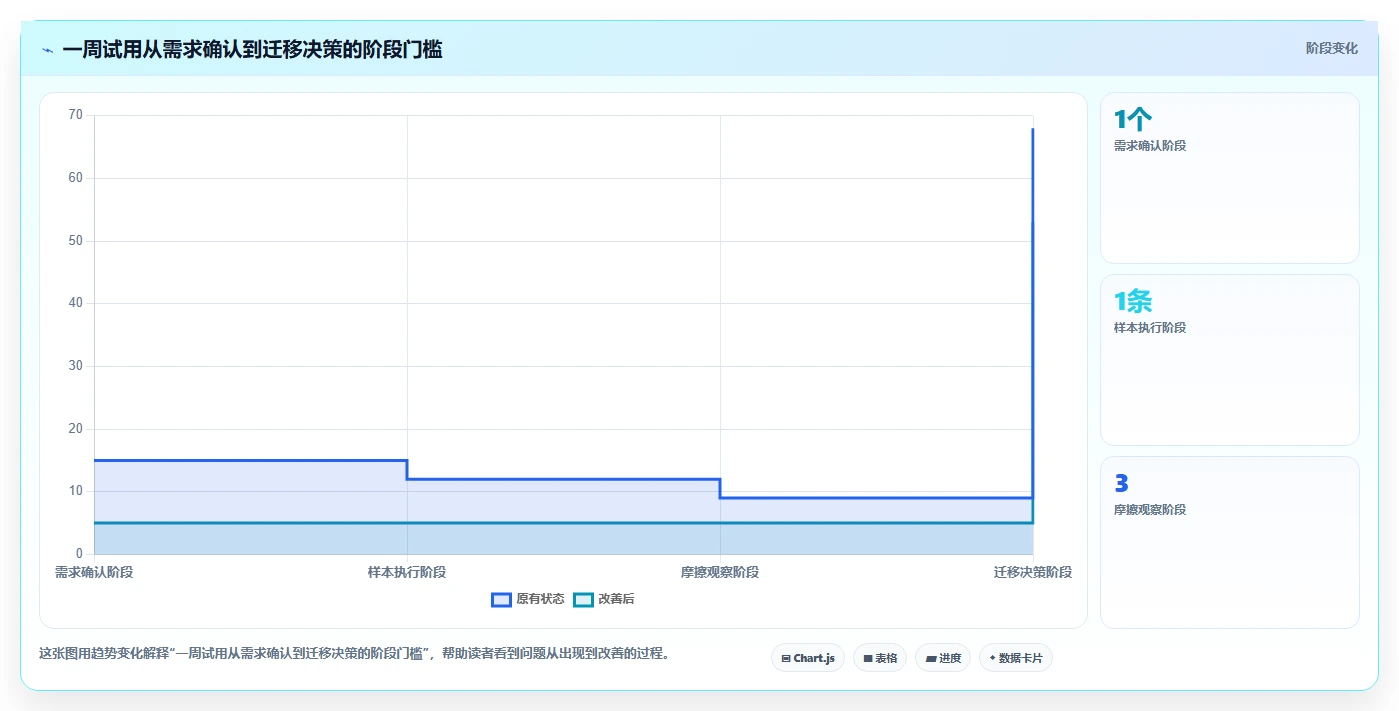Click the 阶段变化 label in header
Screen dimensions: 1399x711
1331,48
